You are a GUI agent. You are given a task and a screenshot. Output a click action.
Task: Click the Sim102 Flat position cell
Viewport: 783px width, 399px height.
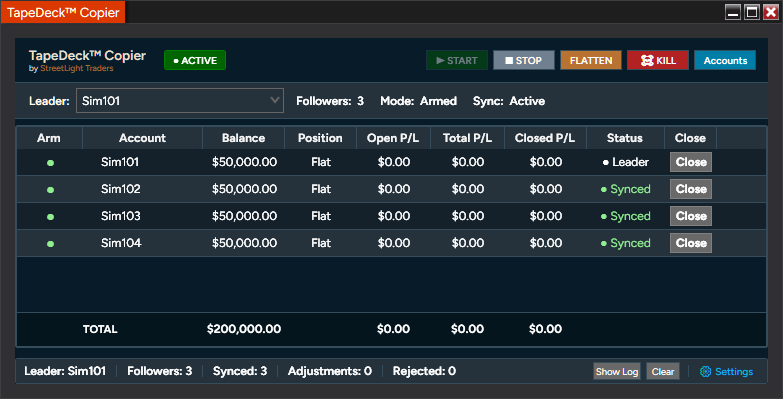click(321, 189)
